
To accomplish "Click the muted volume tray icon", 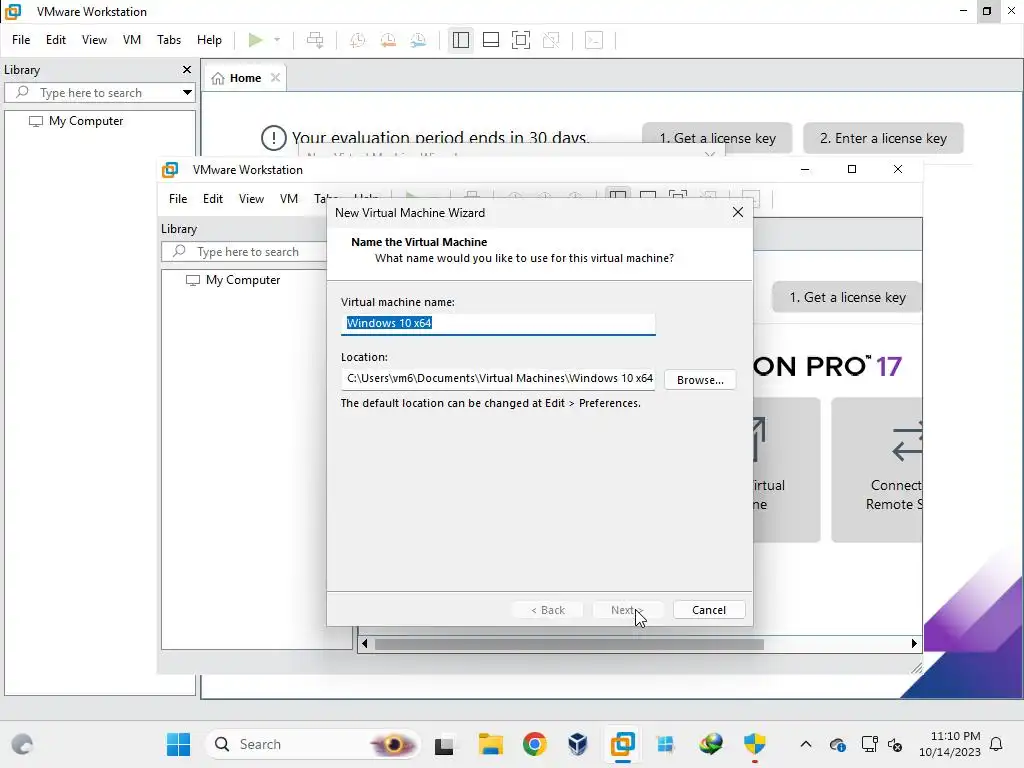I will point(895,744).
